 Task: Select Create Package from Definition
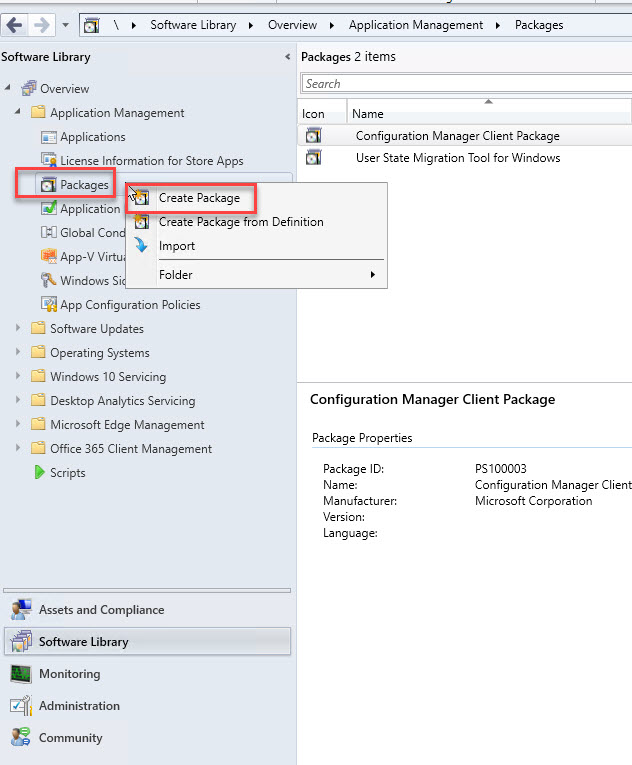pyautogui.click(x=241, y=222)
